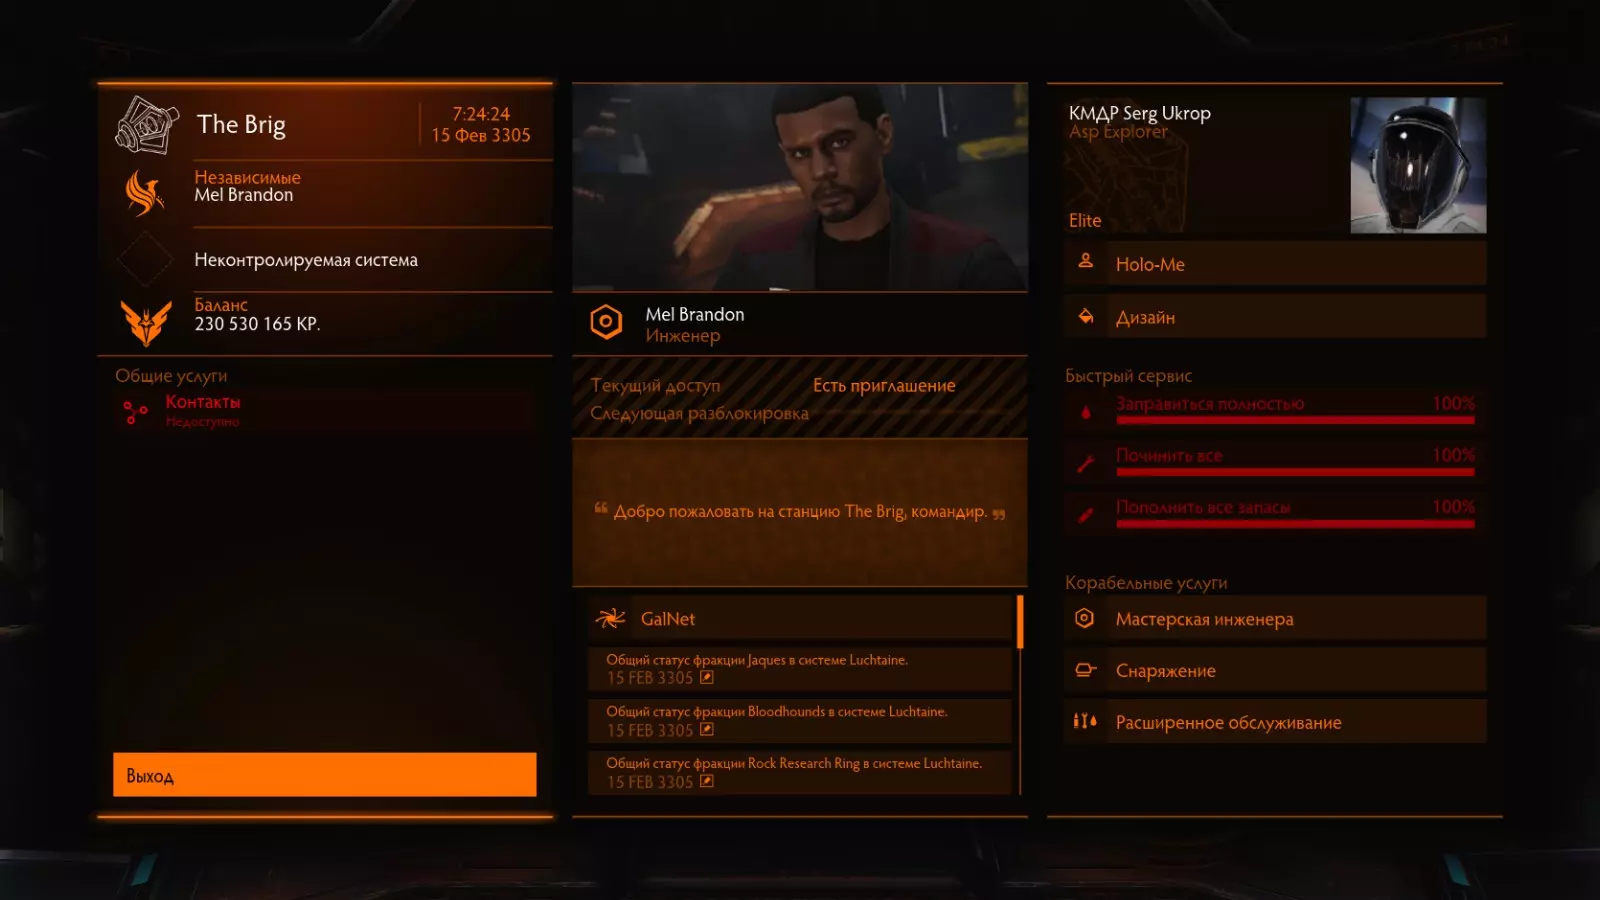
Task: Open the Jaques faction article link icon
Action: [x=707, y=677]
